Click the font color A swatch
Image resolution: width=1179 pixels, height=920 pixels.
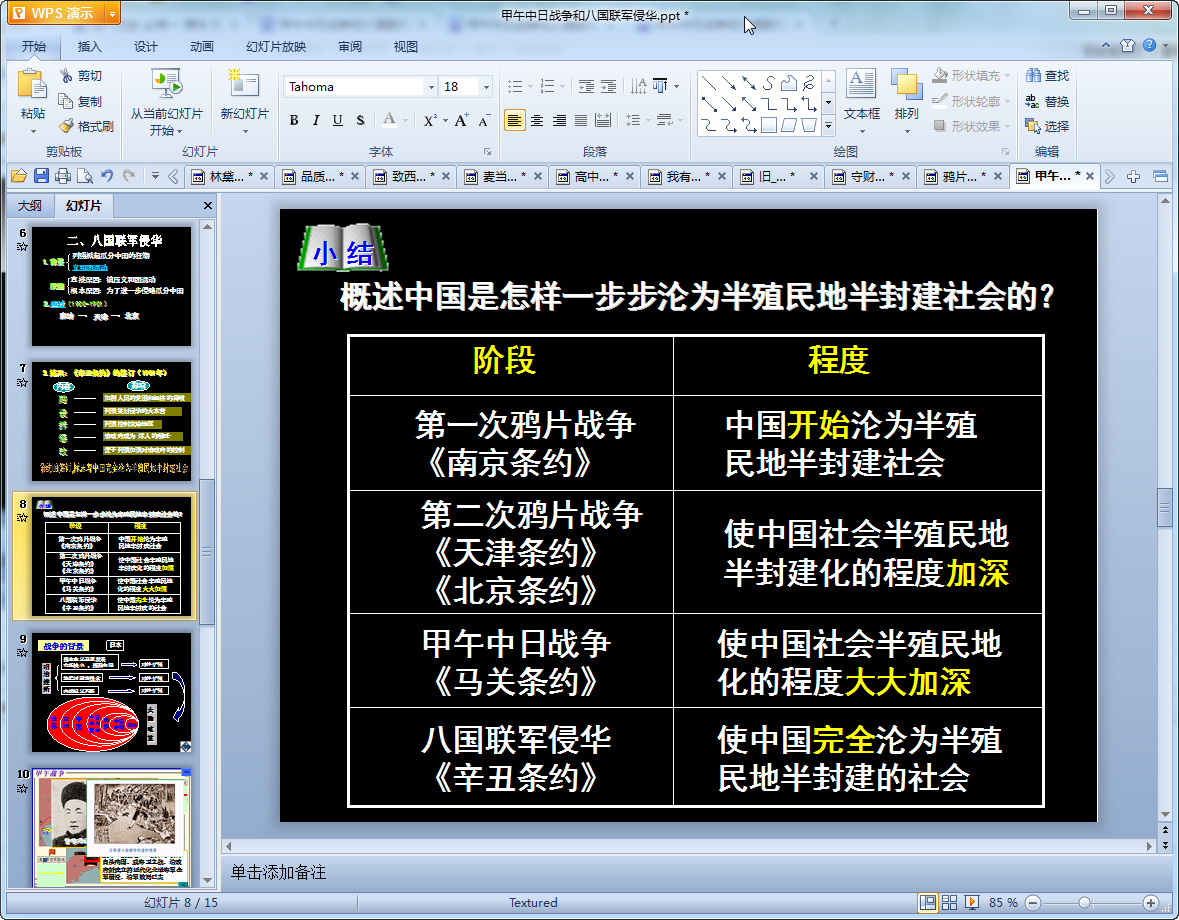tap(389, 120)
